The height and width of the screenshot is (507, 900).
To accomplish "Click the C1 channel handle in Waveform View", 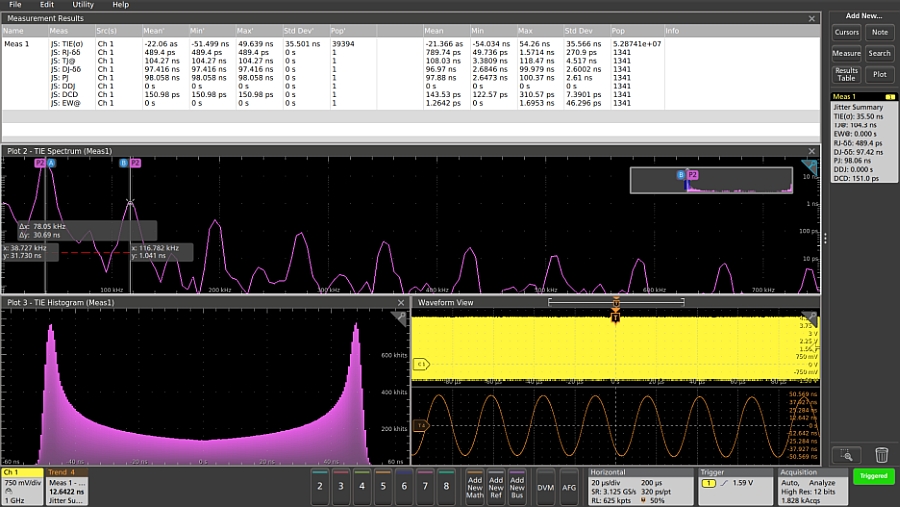I will 421,364.
